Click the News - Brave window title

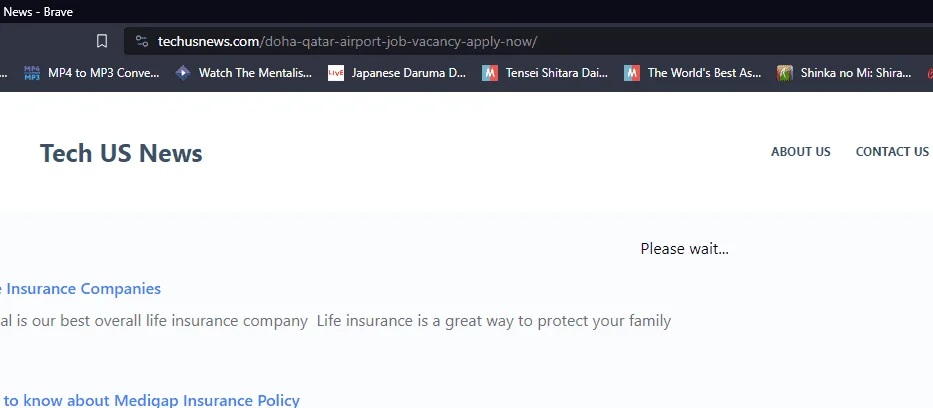[x=37, y=12]
